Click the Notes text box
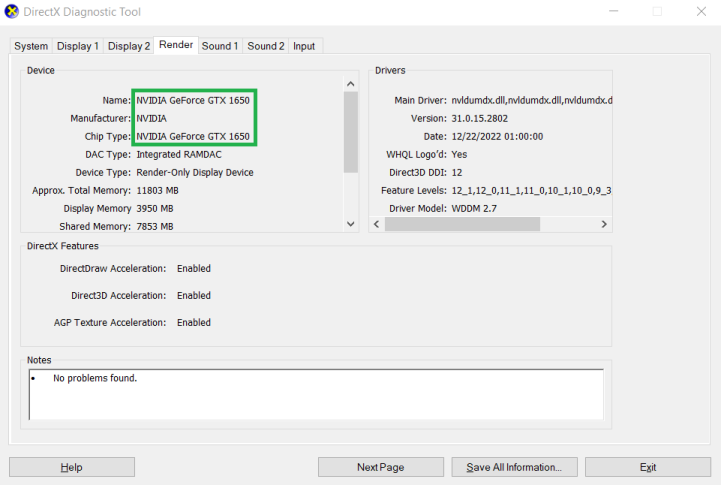The image size is (721, 485). pos(316,394)
